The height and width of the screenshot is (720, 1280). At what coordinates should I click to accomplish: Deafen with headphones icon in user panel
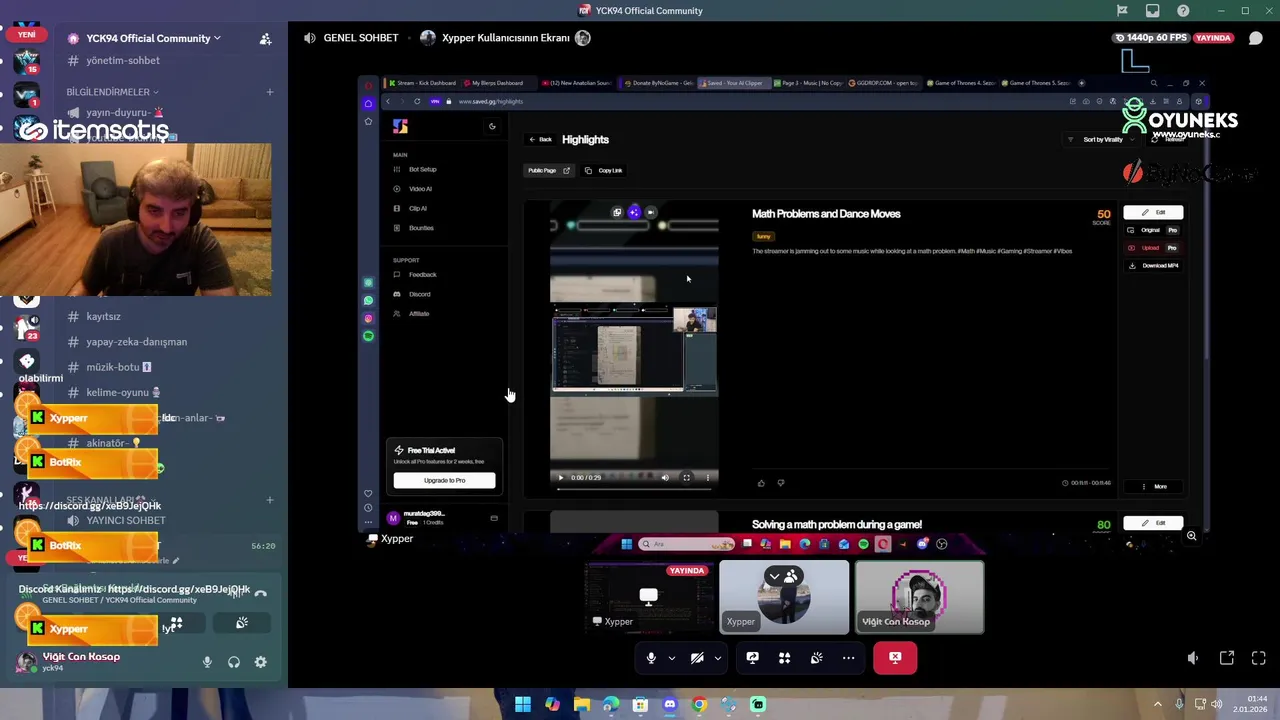234,662
